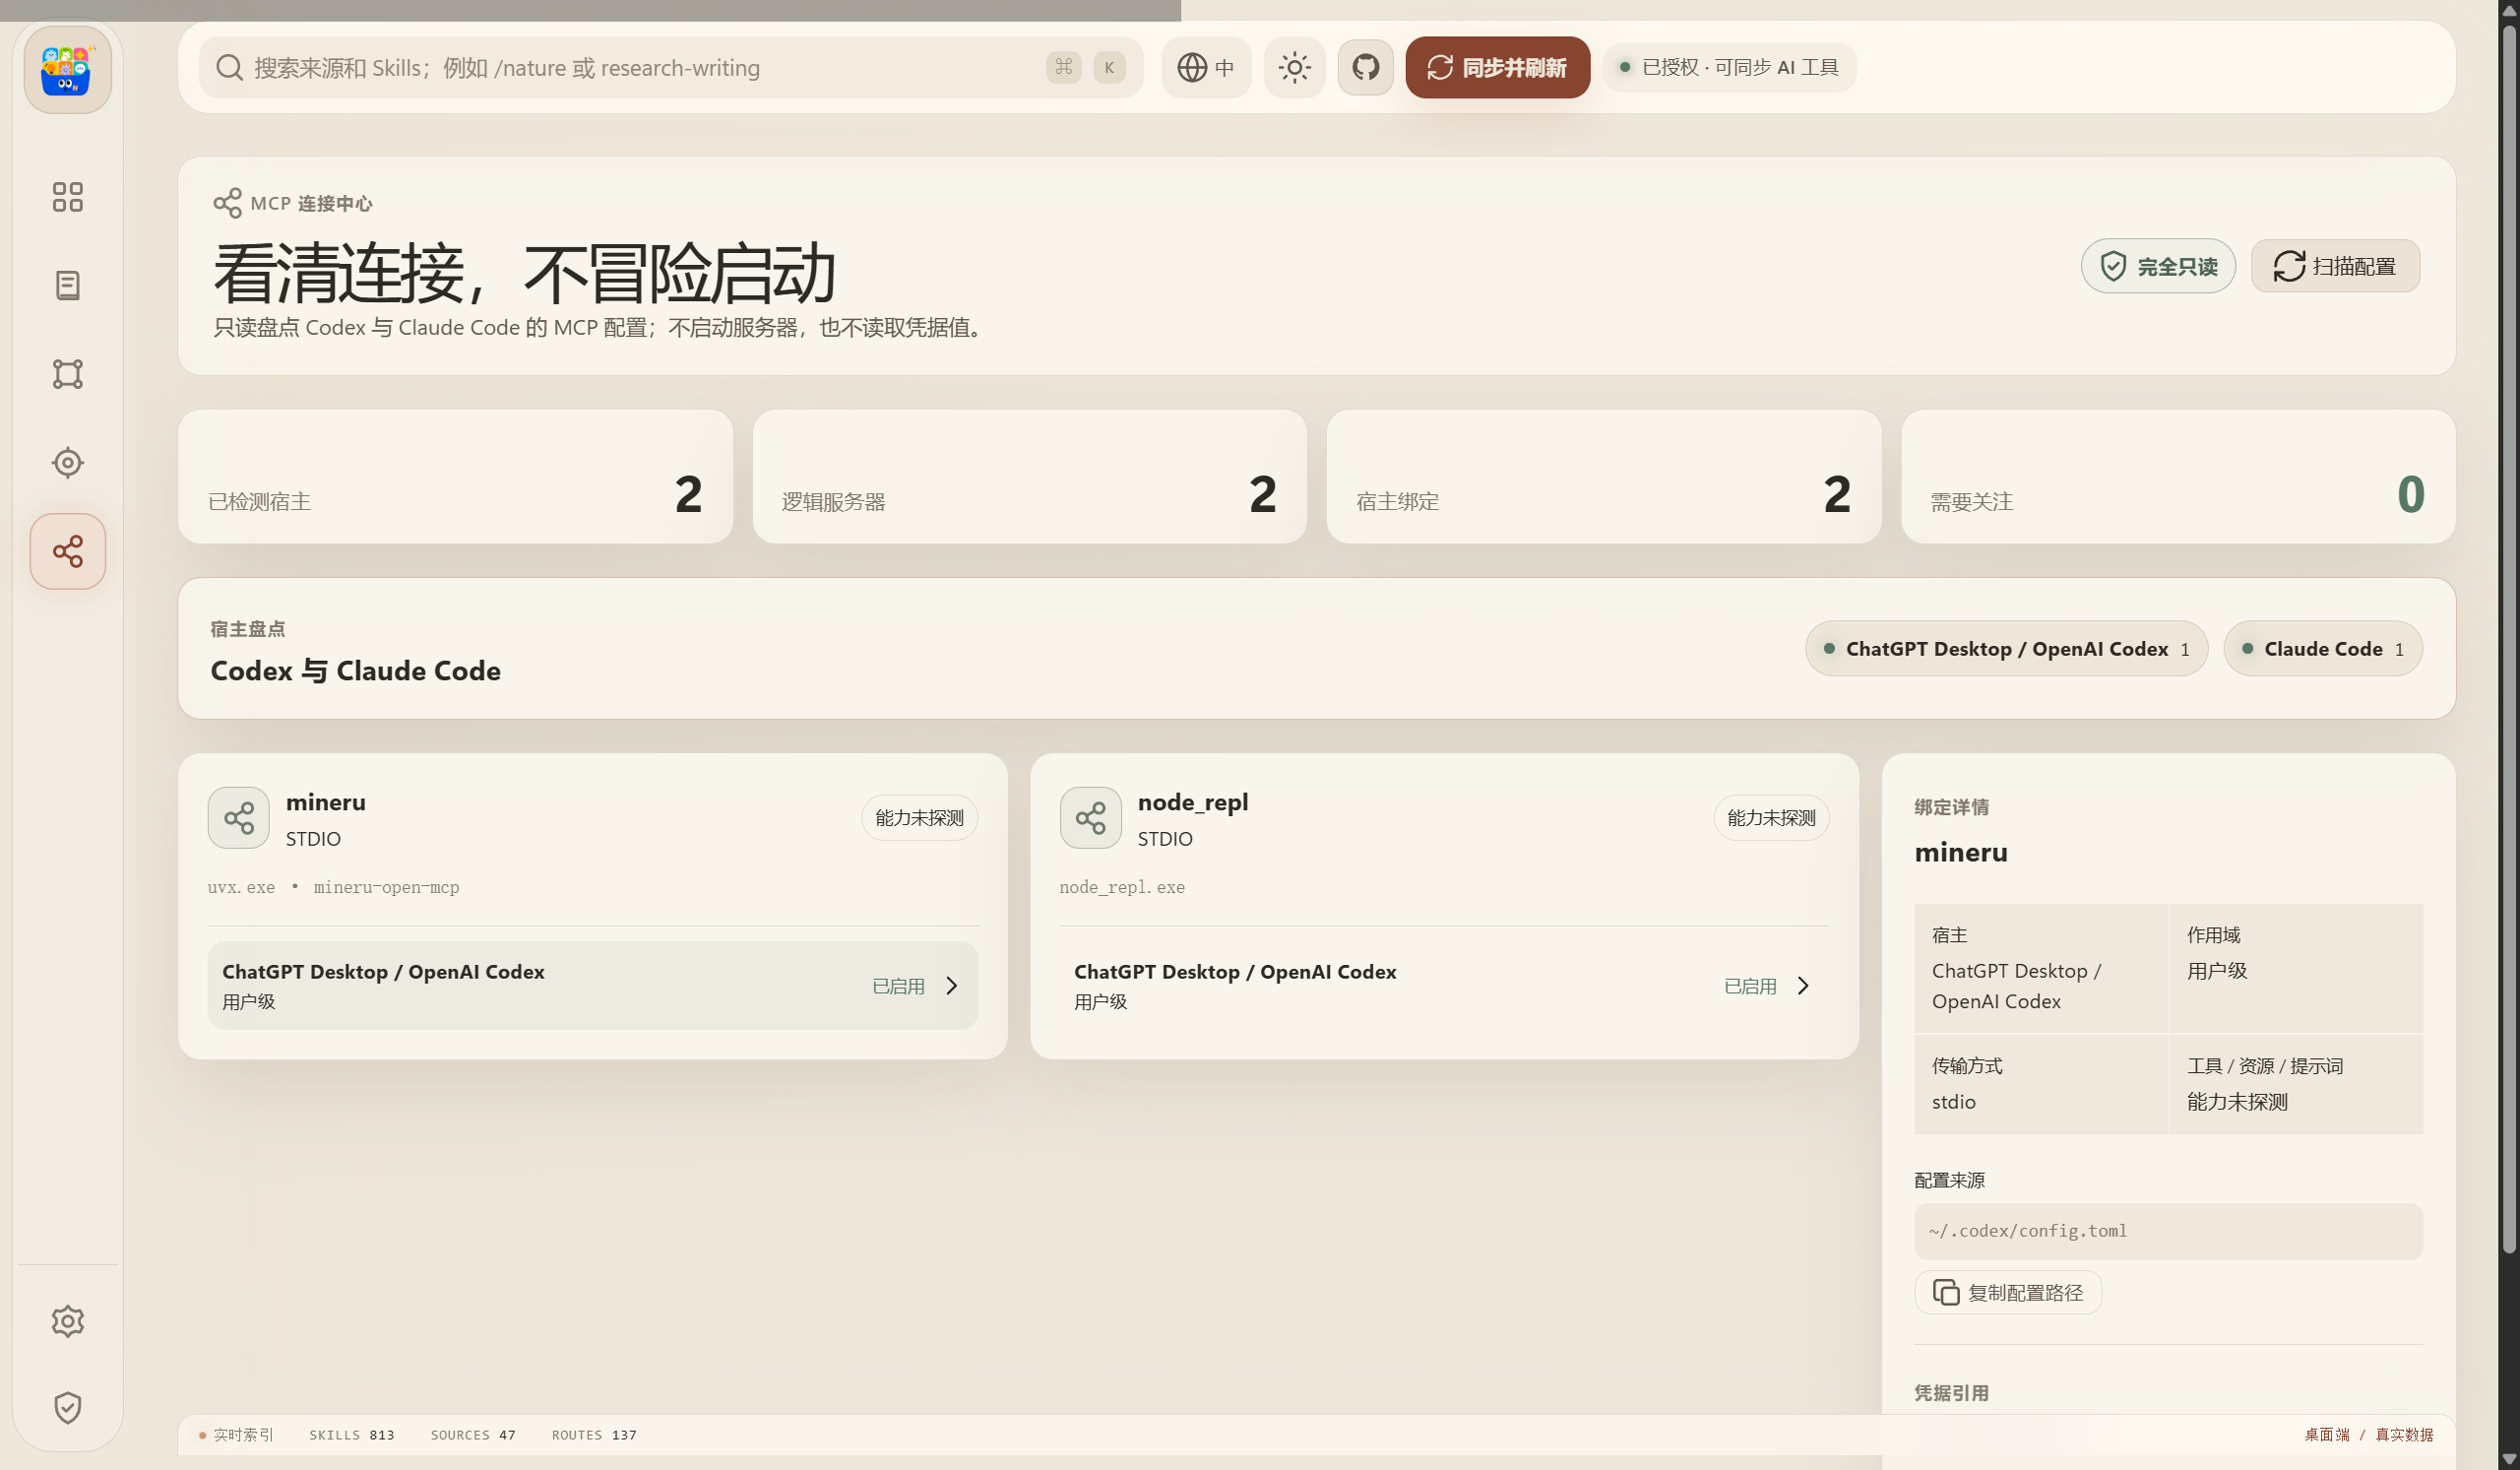
Task: Click node_repl.exe command text
Action: coord(1122,887)
